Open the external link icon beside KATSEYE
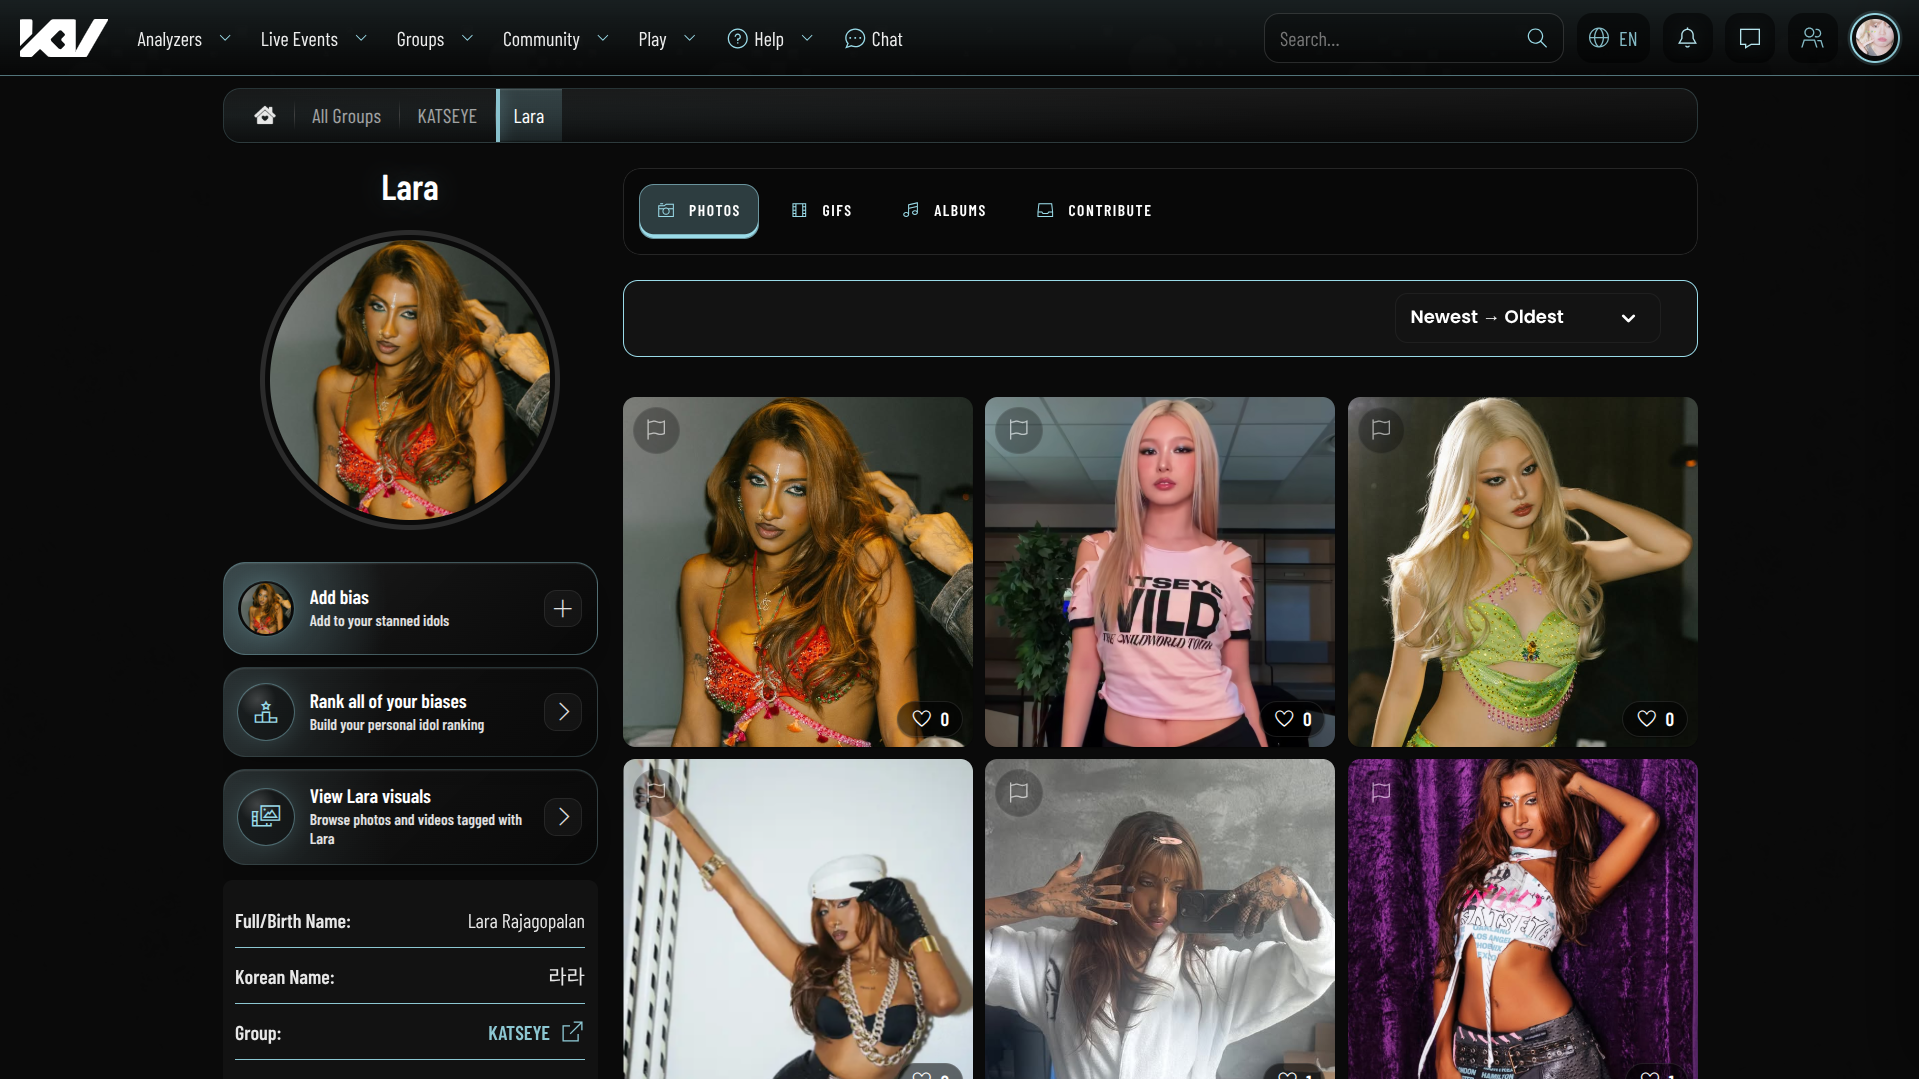This screenshot has width=1919, height=1079. click(x=572, y=1032)
